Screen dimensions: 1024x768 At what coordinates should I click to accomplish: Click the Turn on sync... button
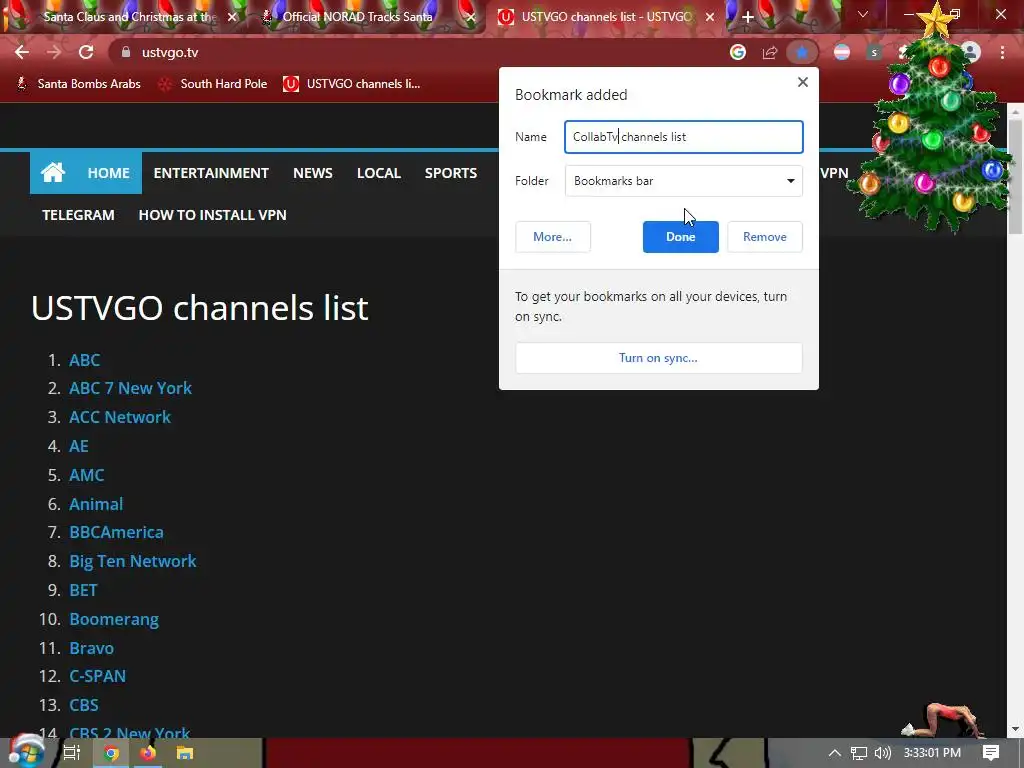(x=658, y=358)
